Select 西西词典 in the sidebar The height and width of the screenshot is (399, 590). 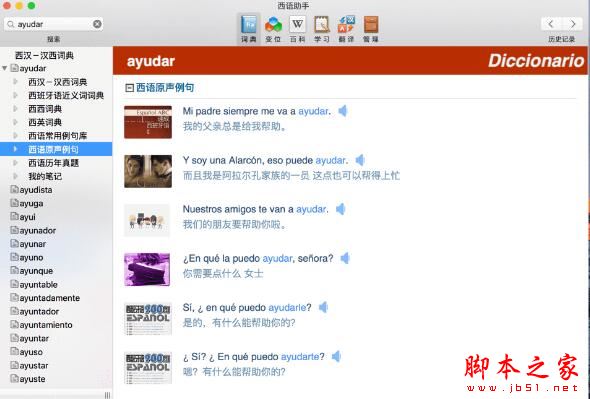tap(45, 109)
